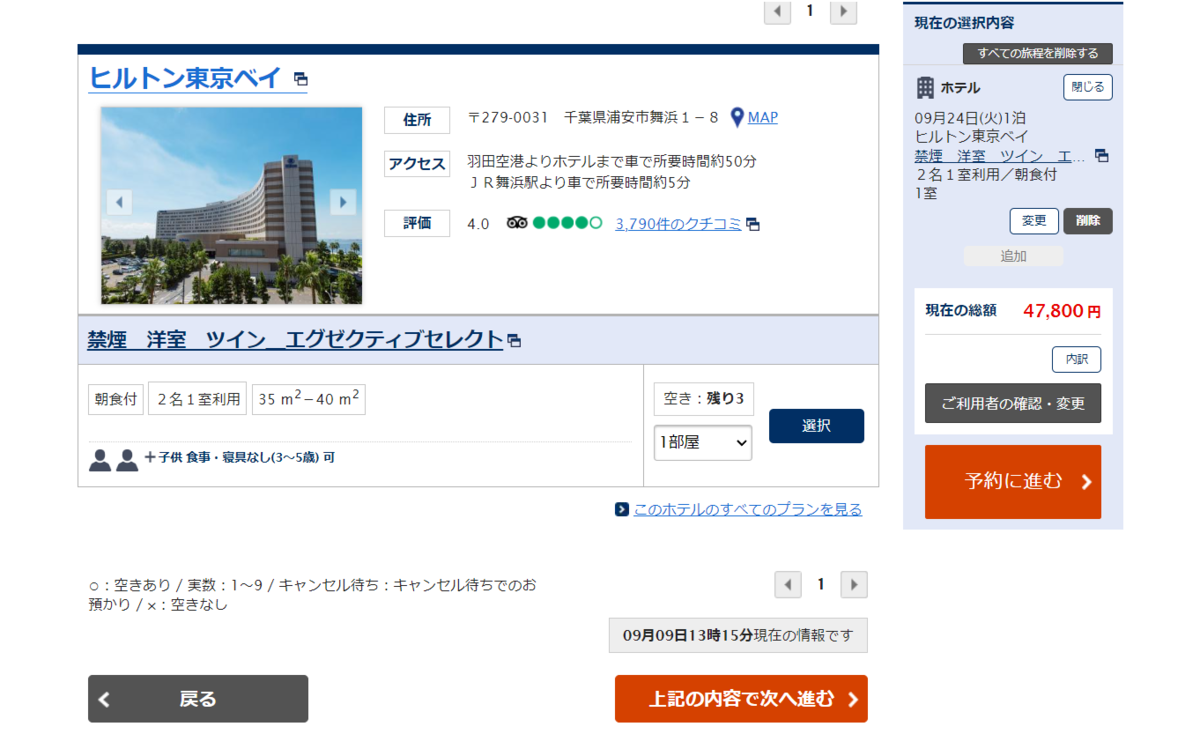Go to next page using top pager arrow
Screen dimensions: 1200x734
(x=843, y=11)
